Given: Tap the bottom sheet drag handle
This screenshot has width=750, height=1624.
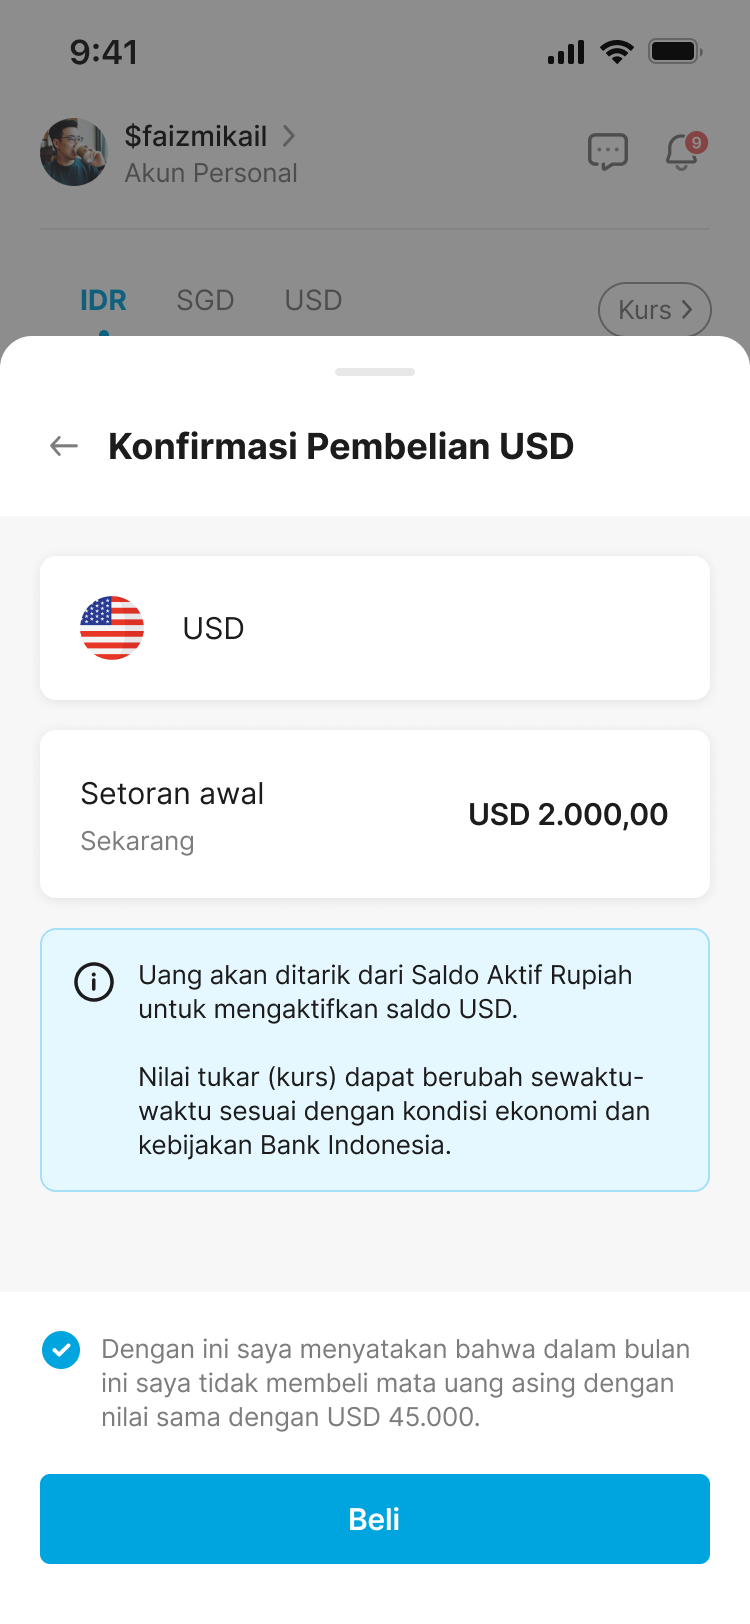Looking at the screenshot, I should tap(375, 372).
